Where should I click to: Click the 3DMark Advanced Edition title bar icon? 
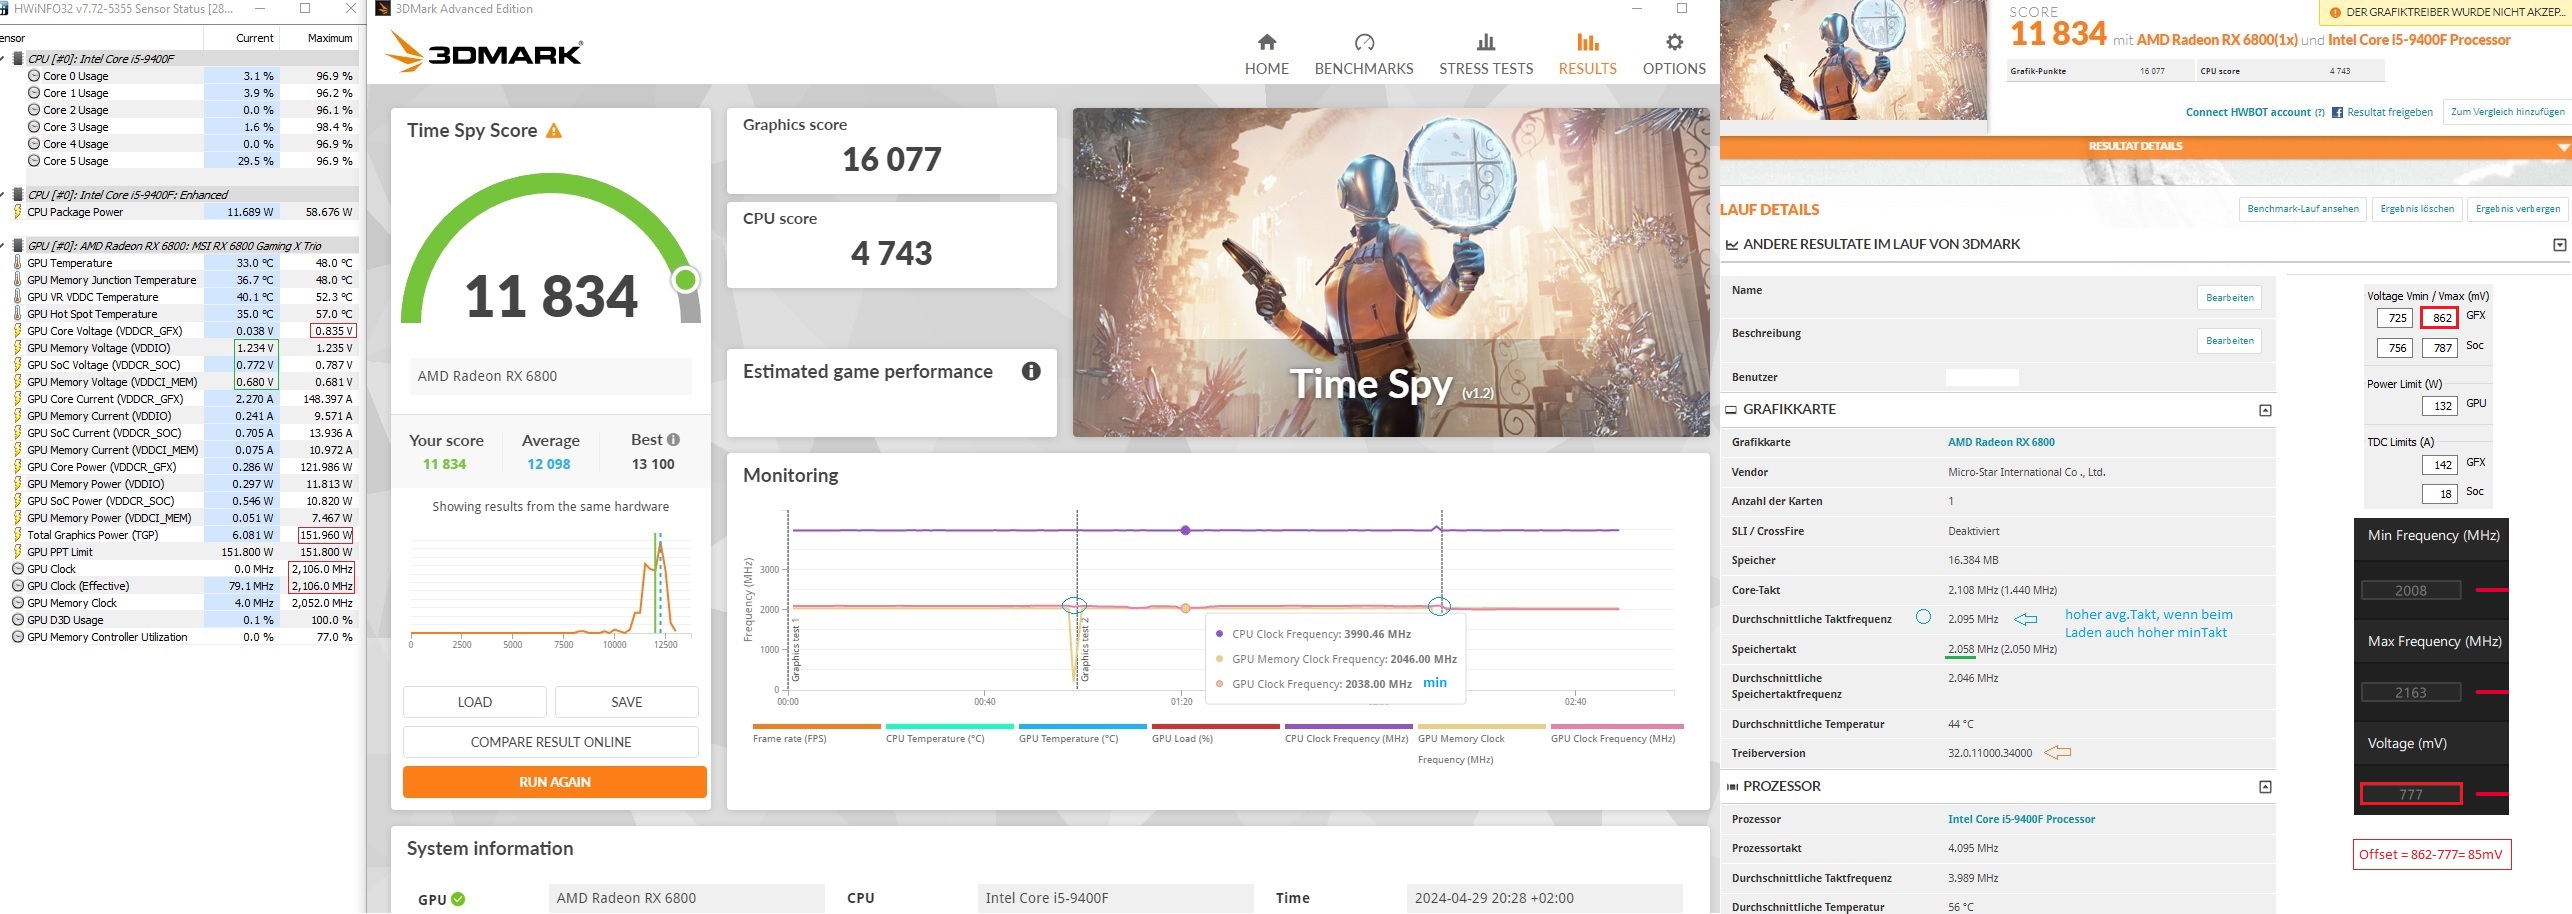[x=383, y=9]
